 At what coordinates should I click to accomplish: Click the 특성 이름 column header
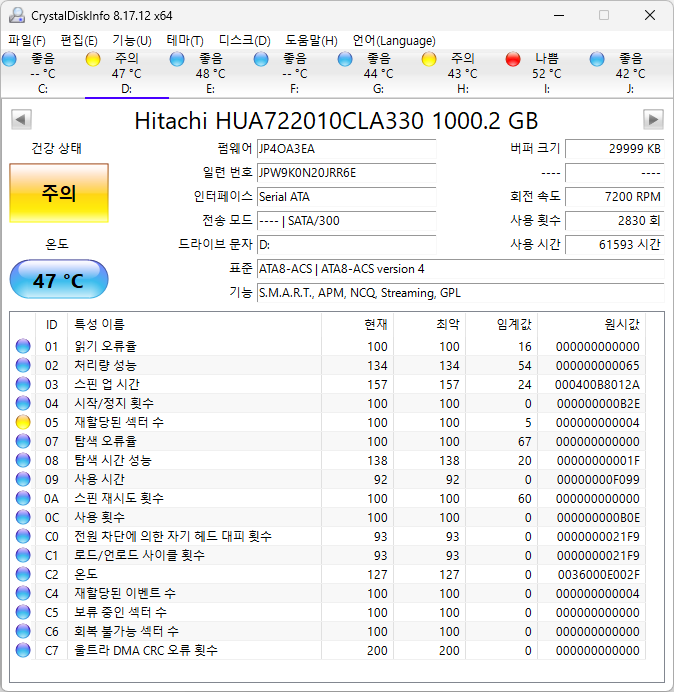click(x=194, y=324)
